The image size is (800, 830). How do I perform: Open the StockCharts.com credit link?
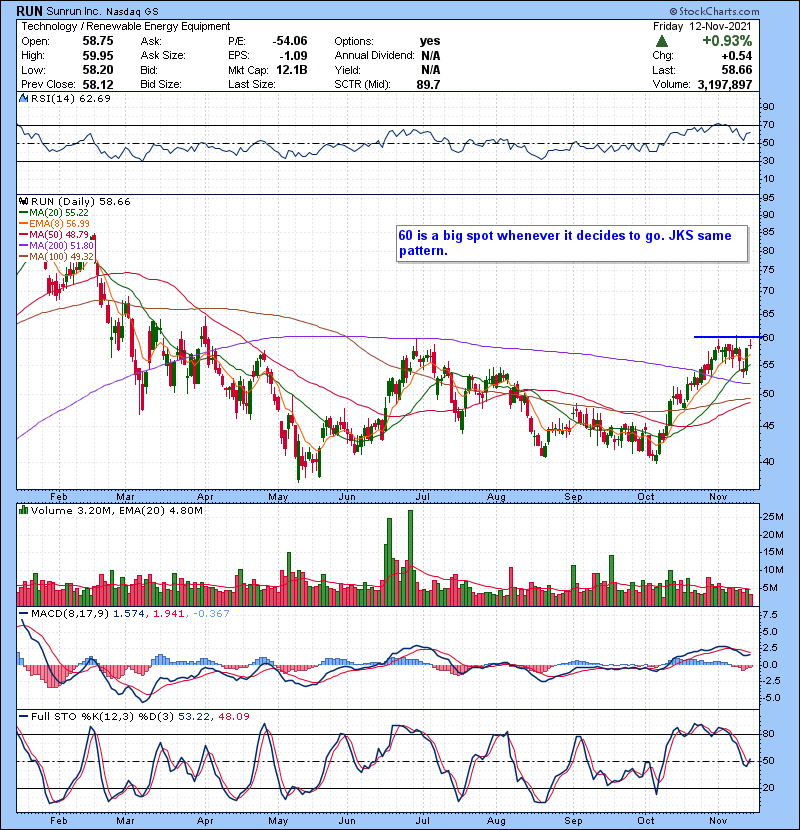714,11
